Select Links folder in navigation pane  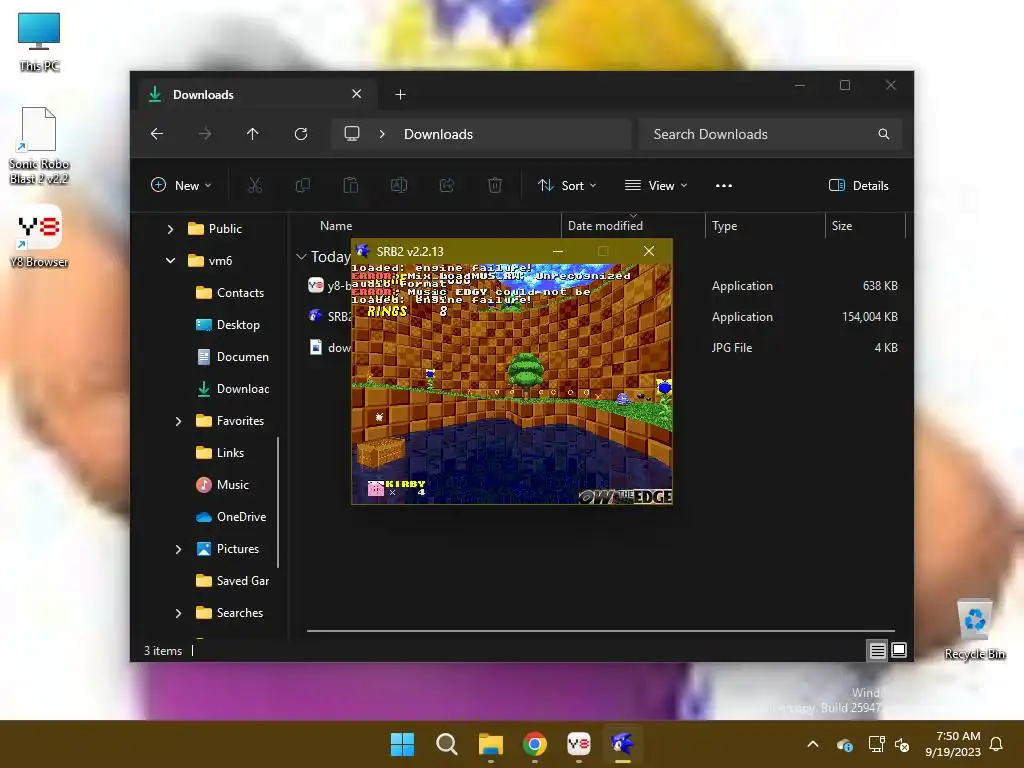pos(220,453)
